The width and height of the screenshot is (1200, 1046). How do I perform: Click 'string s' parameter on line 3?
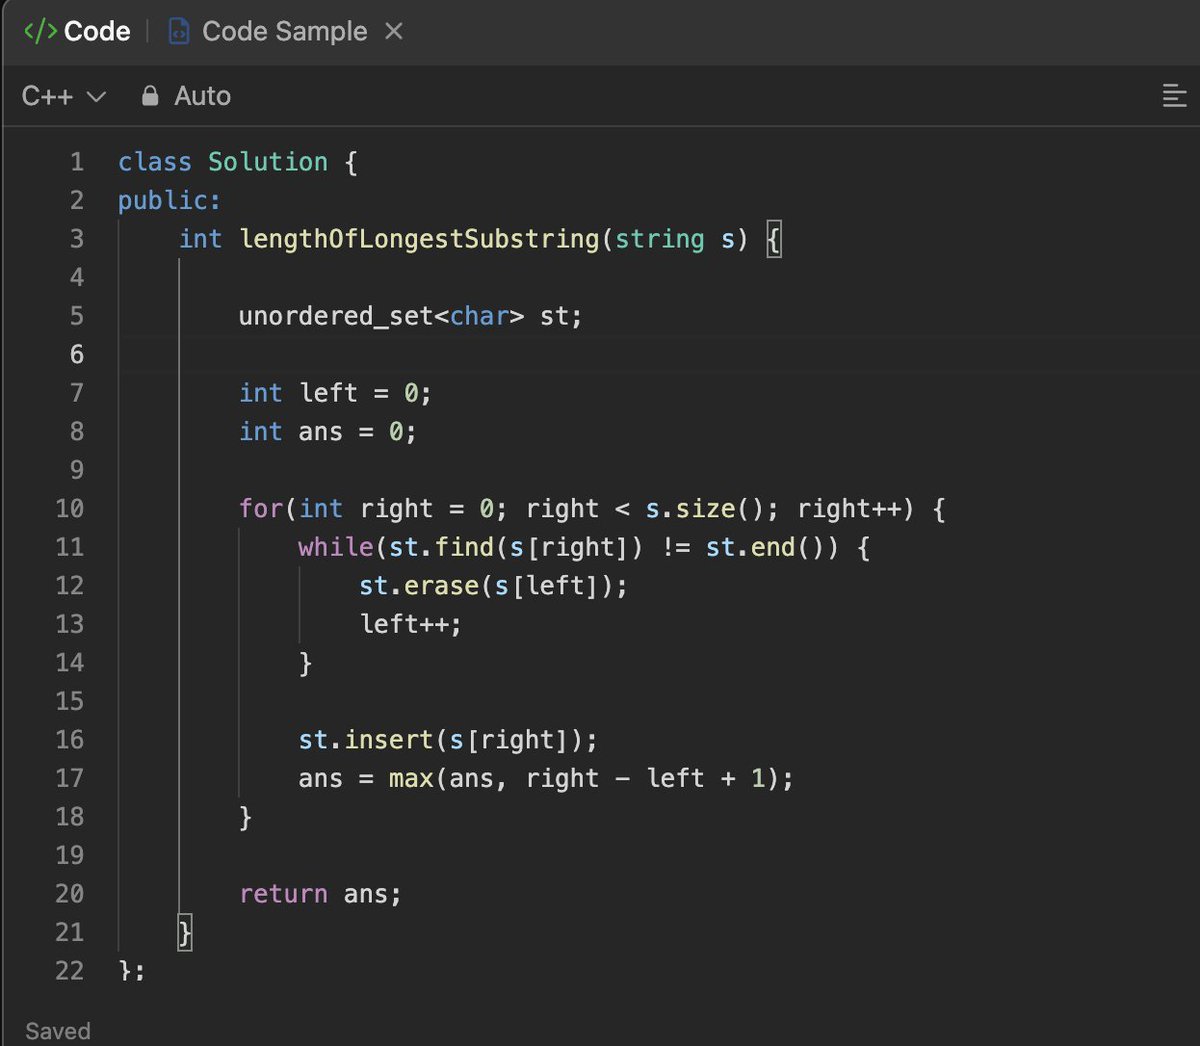tap(674, 239)
